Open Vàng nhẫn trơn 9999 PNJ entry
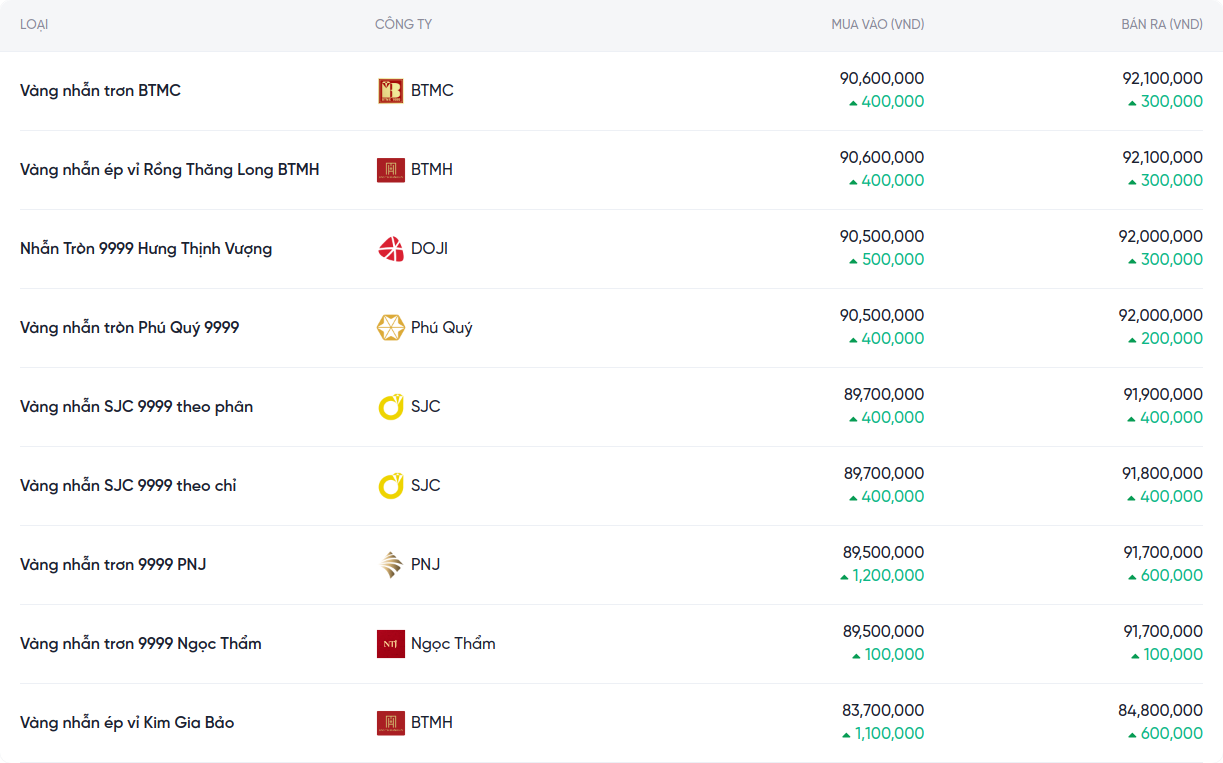This screenshot has height=763, width=1223. click(113, 565)
